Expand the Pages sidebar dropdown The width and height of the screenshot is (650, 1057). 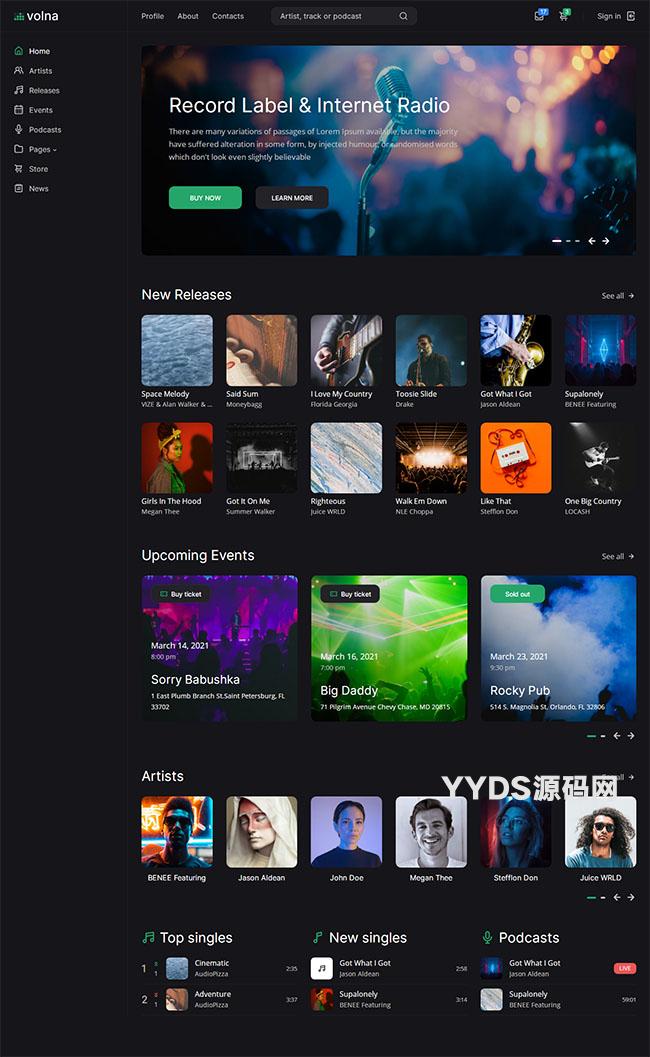42,149
